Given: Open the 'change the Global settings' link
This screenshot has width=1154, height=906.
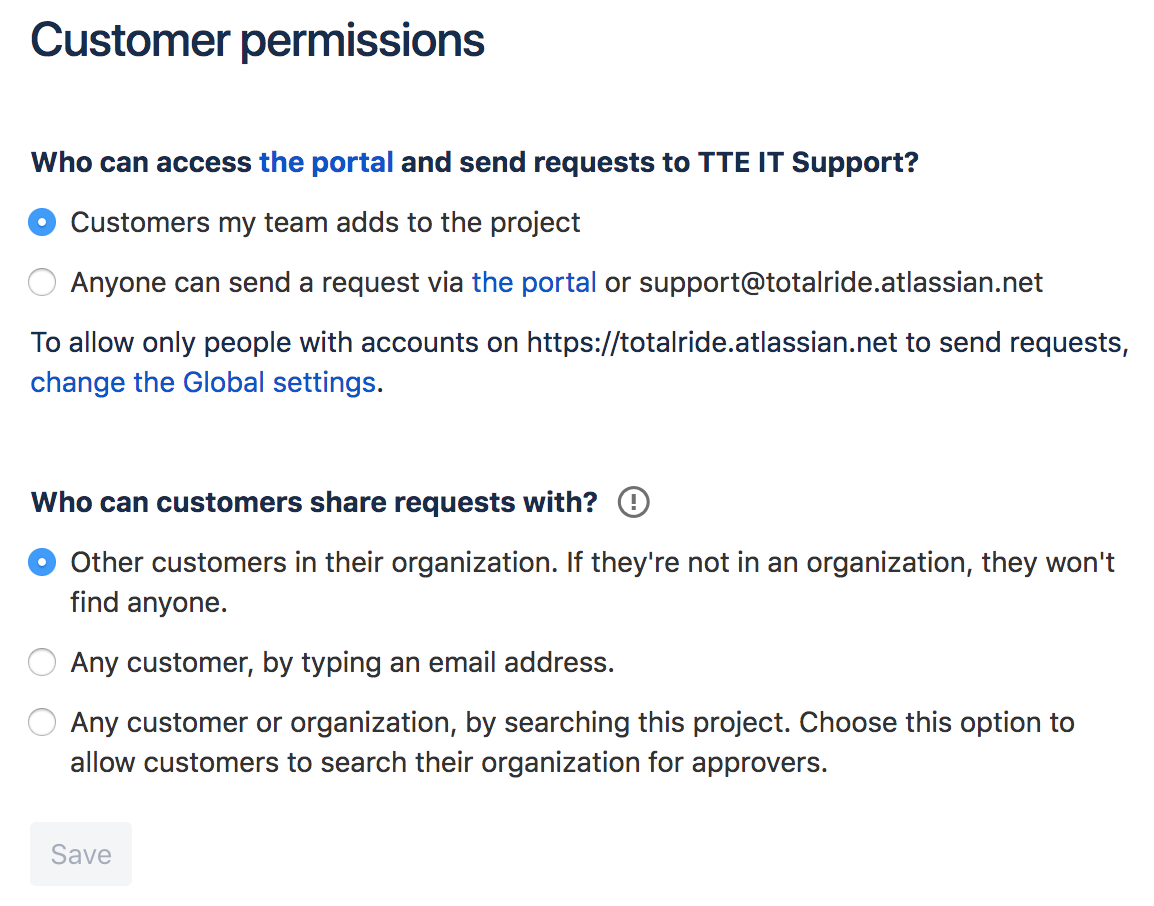Looking at the screenshot, I should 203,382.
